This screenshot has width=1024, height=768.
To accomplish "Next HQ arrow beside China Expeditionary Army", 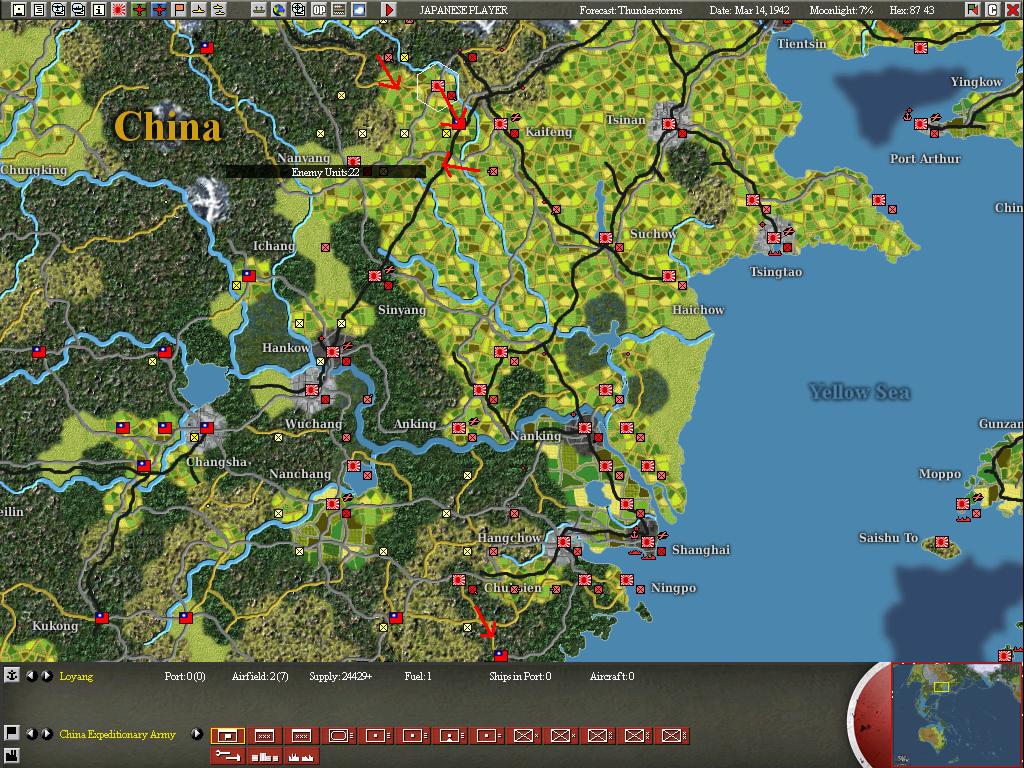I will [x=47, y=734].
